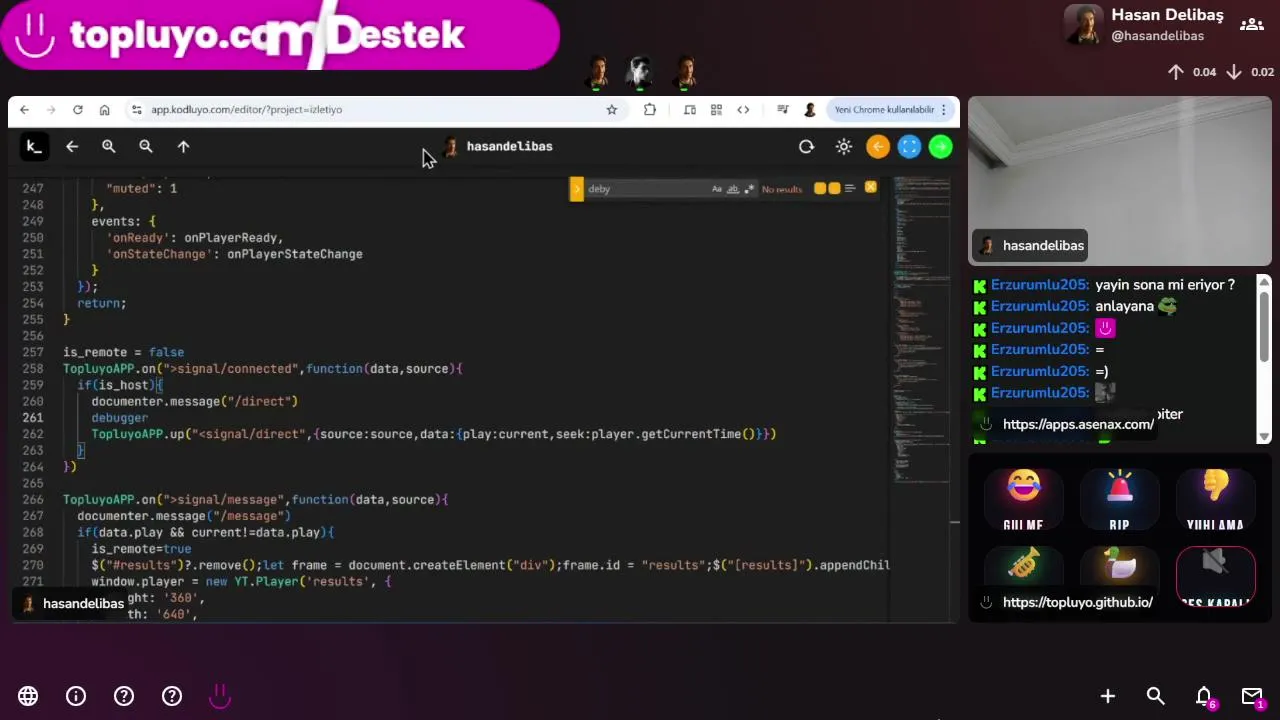The image size is (1280, 720).
Task: Toggle find in selection icon
Action: tap(850, 189)
